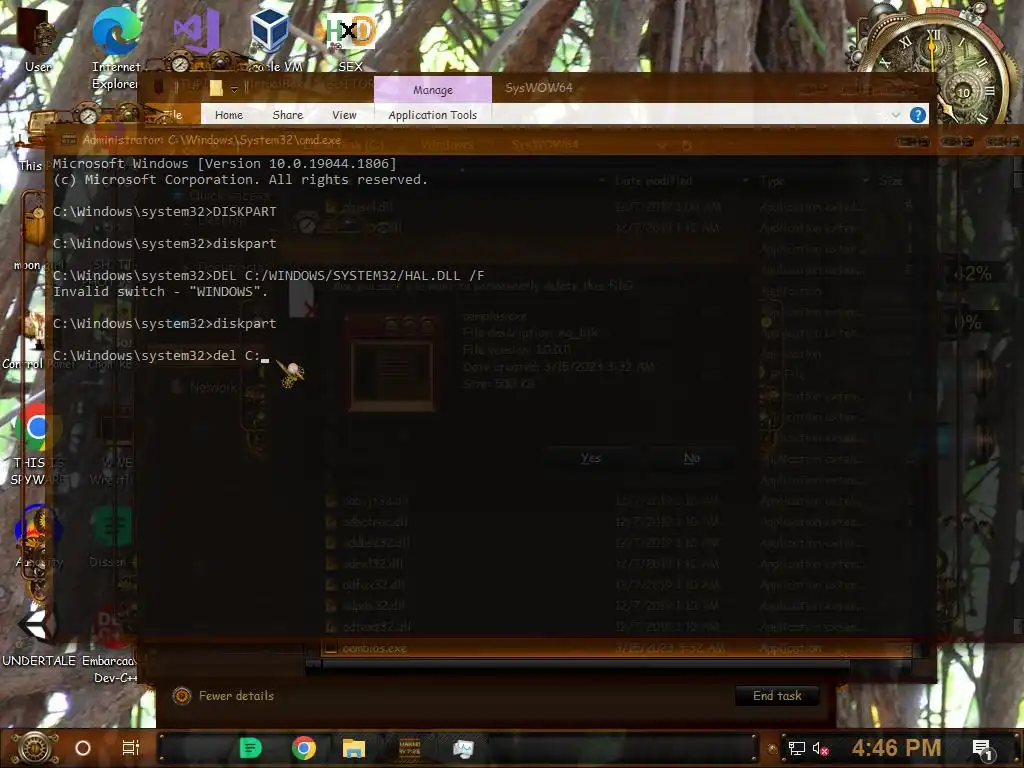Open the HxD hex editor desktop icon
1024x768 pixels.
pos(351,40)
